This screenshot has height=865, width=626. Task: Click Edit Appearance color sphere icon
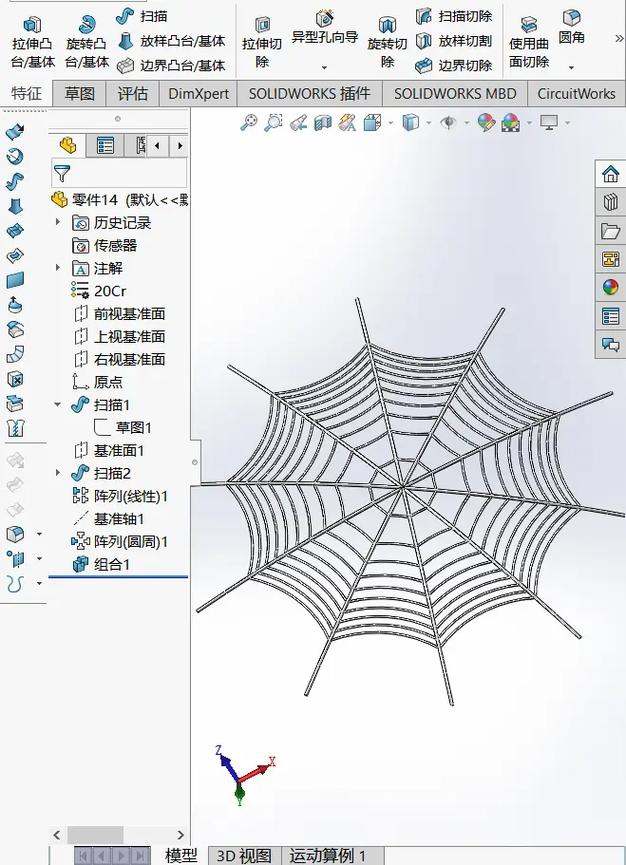pyautogui.click(x=486, y=122)
